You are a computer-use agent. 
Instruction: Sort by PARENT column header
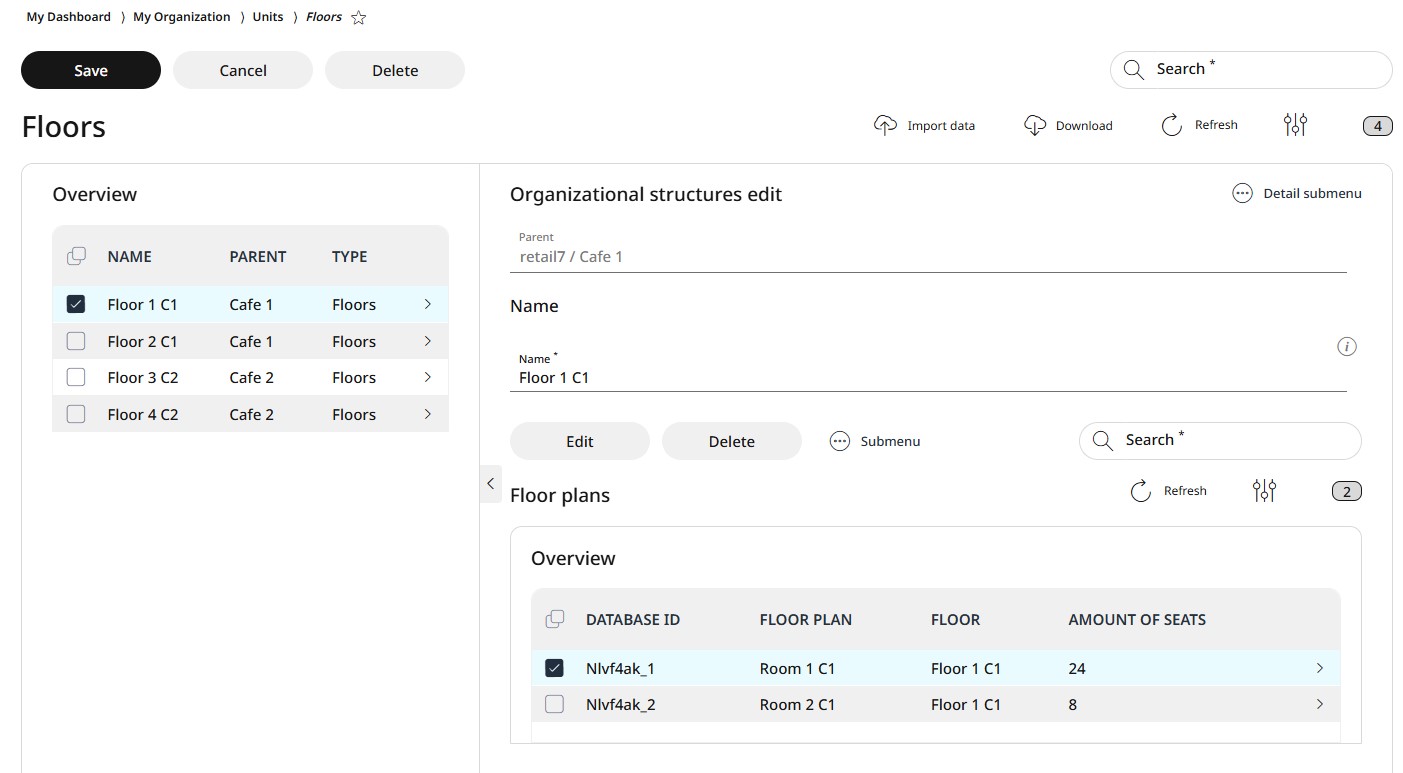pos(258,257)
